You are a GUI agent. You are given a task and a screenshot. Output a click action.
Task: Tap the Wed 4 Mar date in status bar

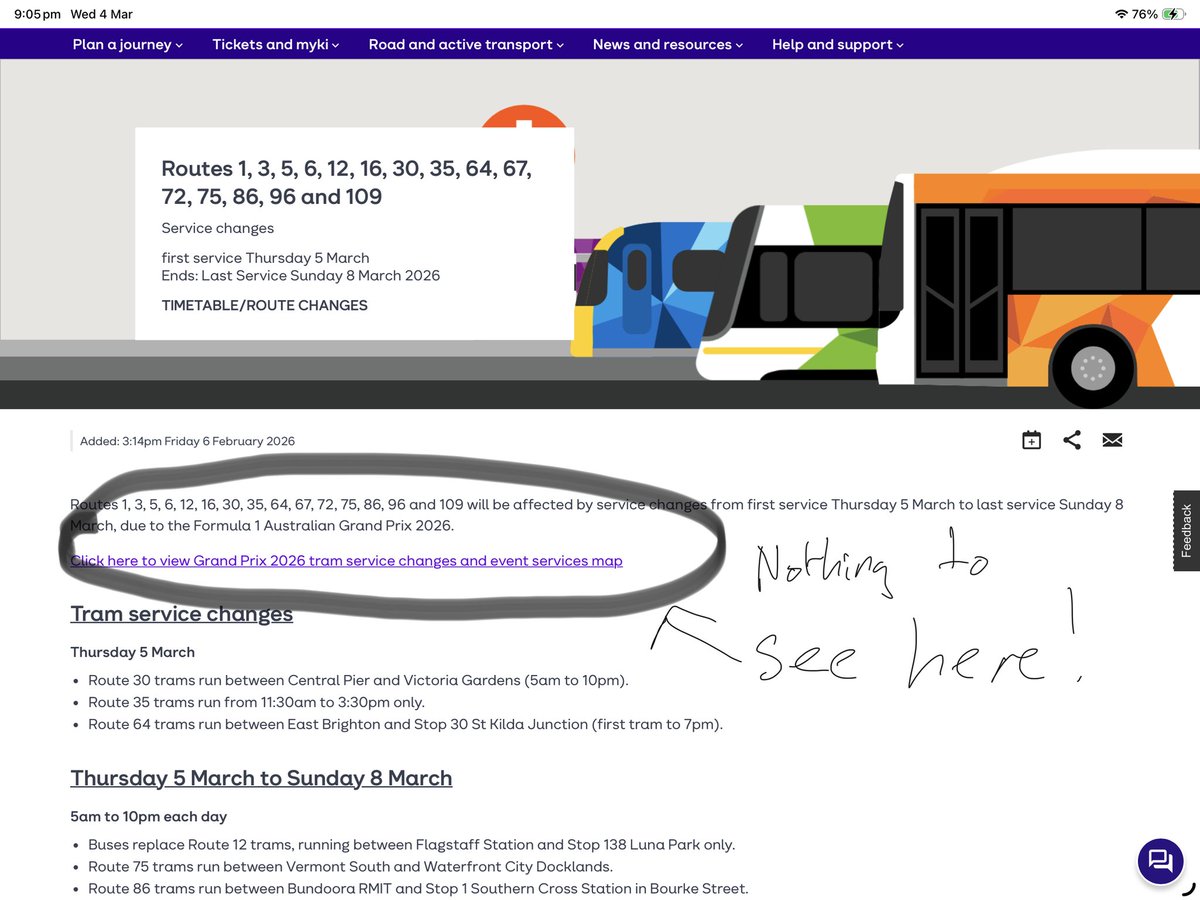[102, 14]
